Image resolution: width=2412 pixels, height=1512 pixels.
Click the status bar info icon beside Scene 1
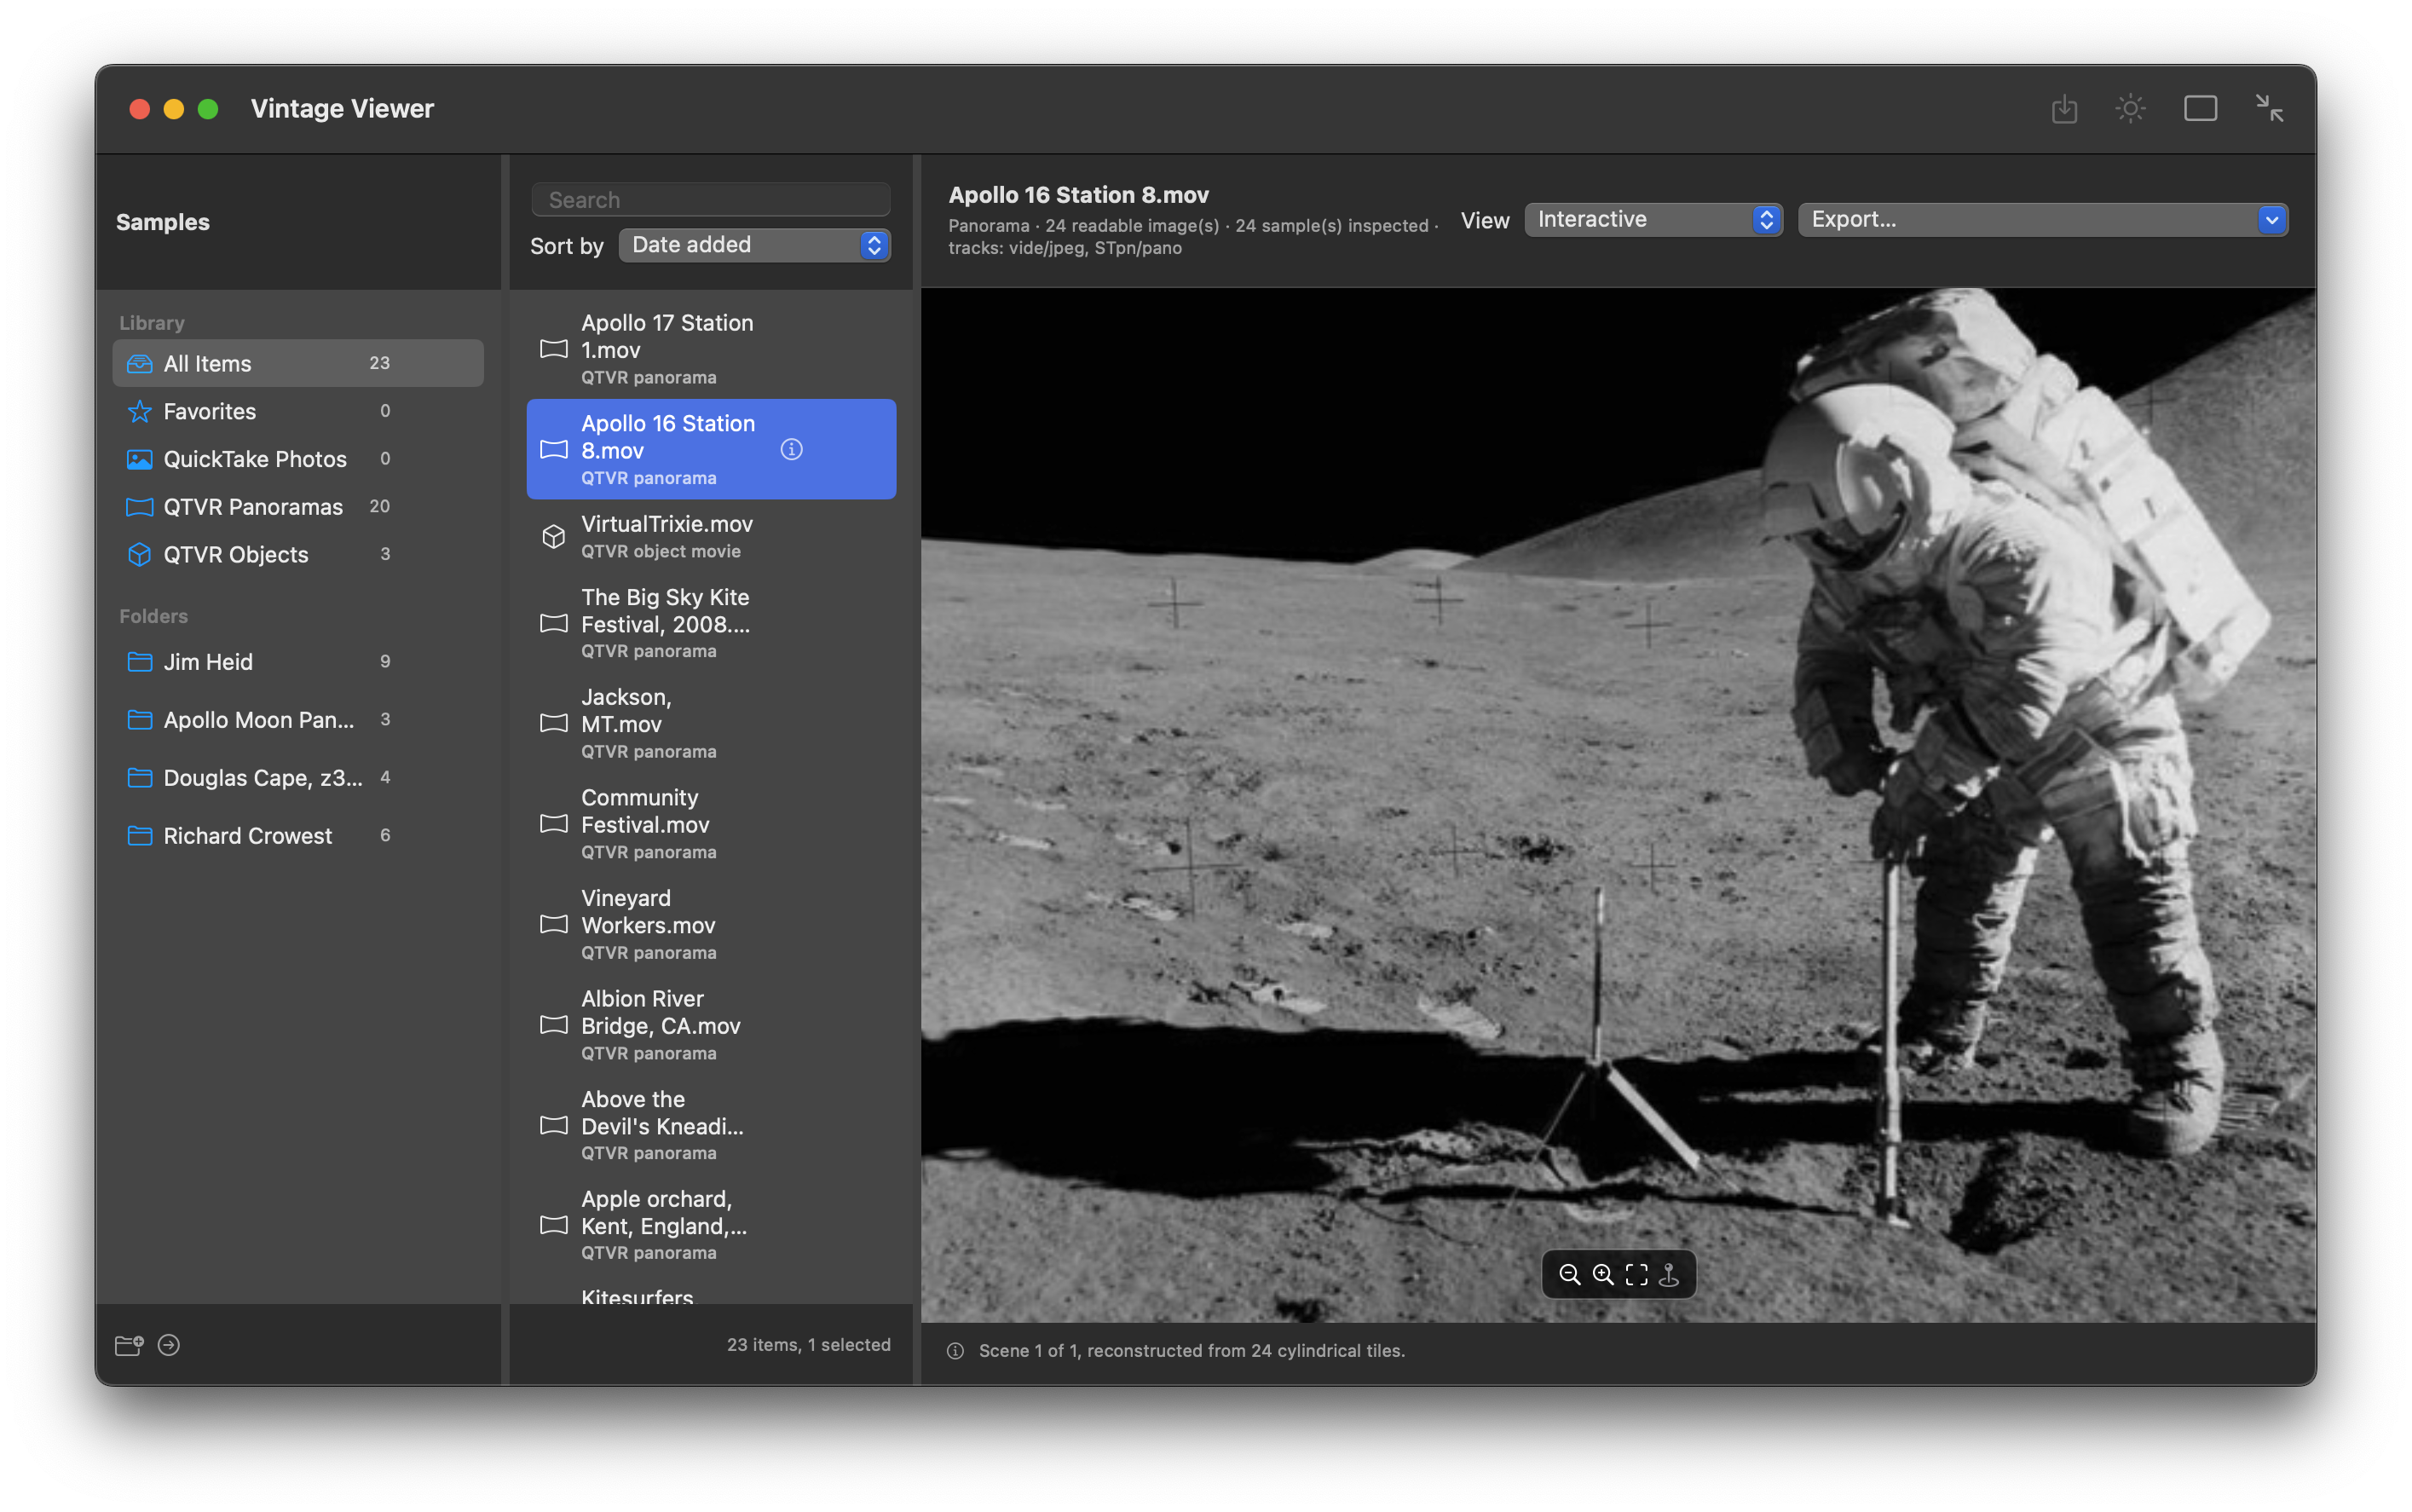(955, 1351)
